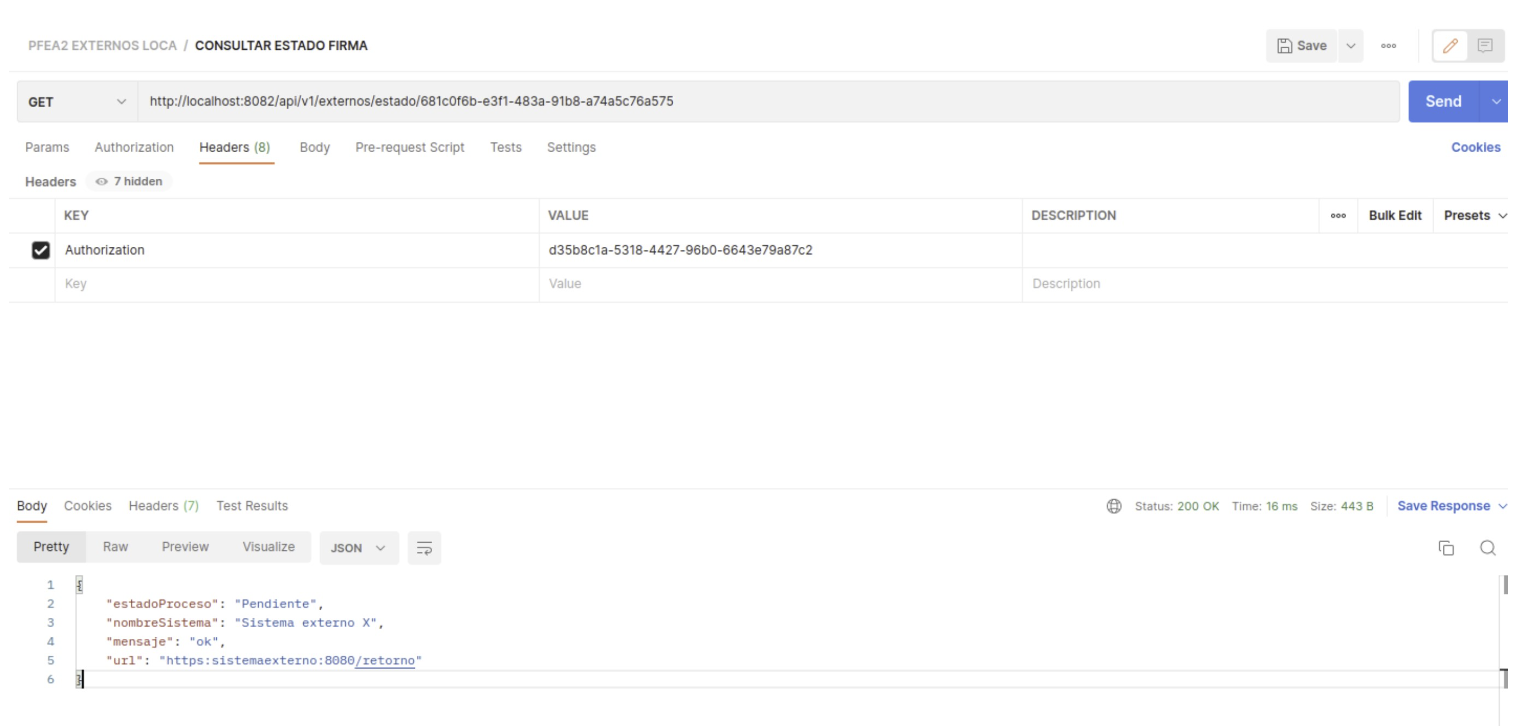1526x726 pixels.
Task: Click the request URL input field
Action: [x=769, y=101]
